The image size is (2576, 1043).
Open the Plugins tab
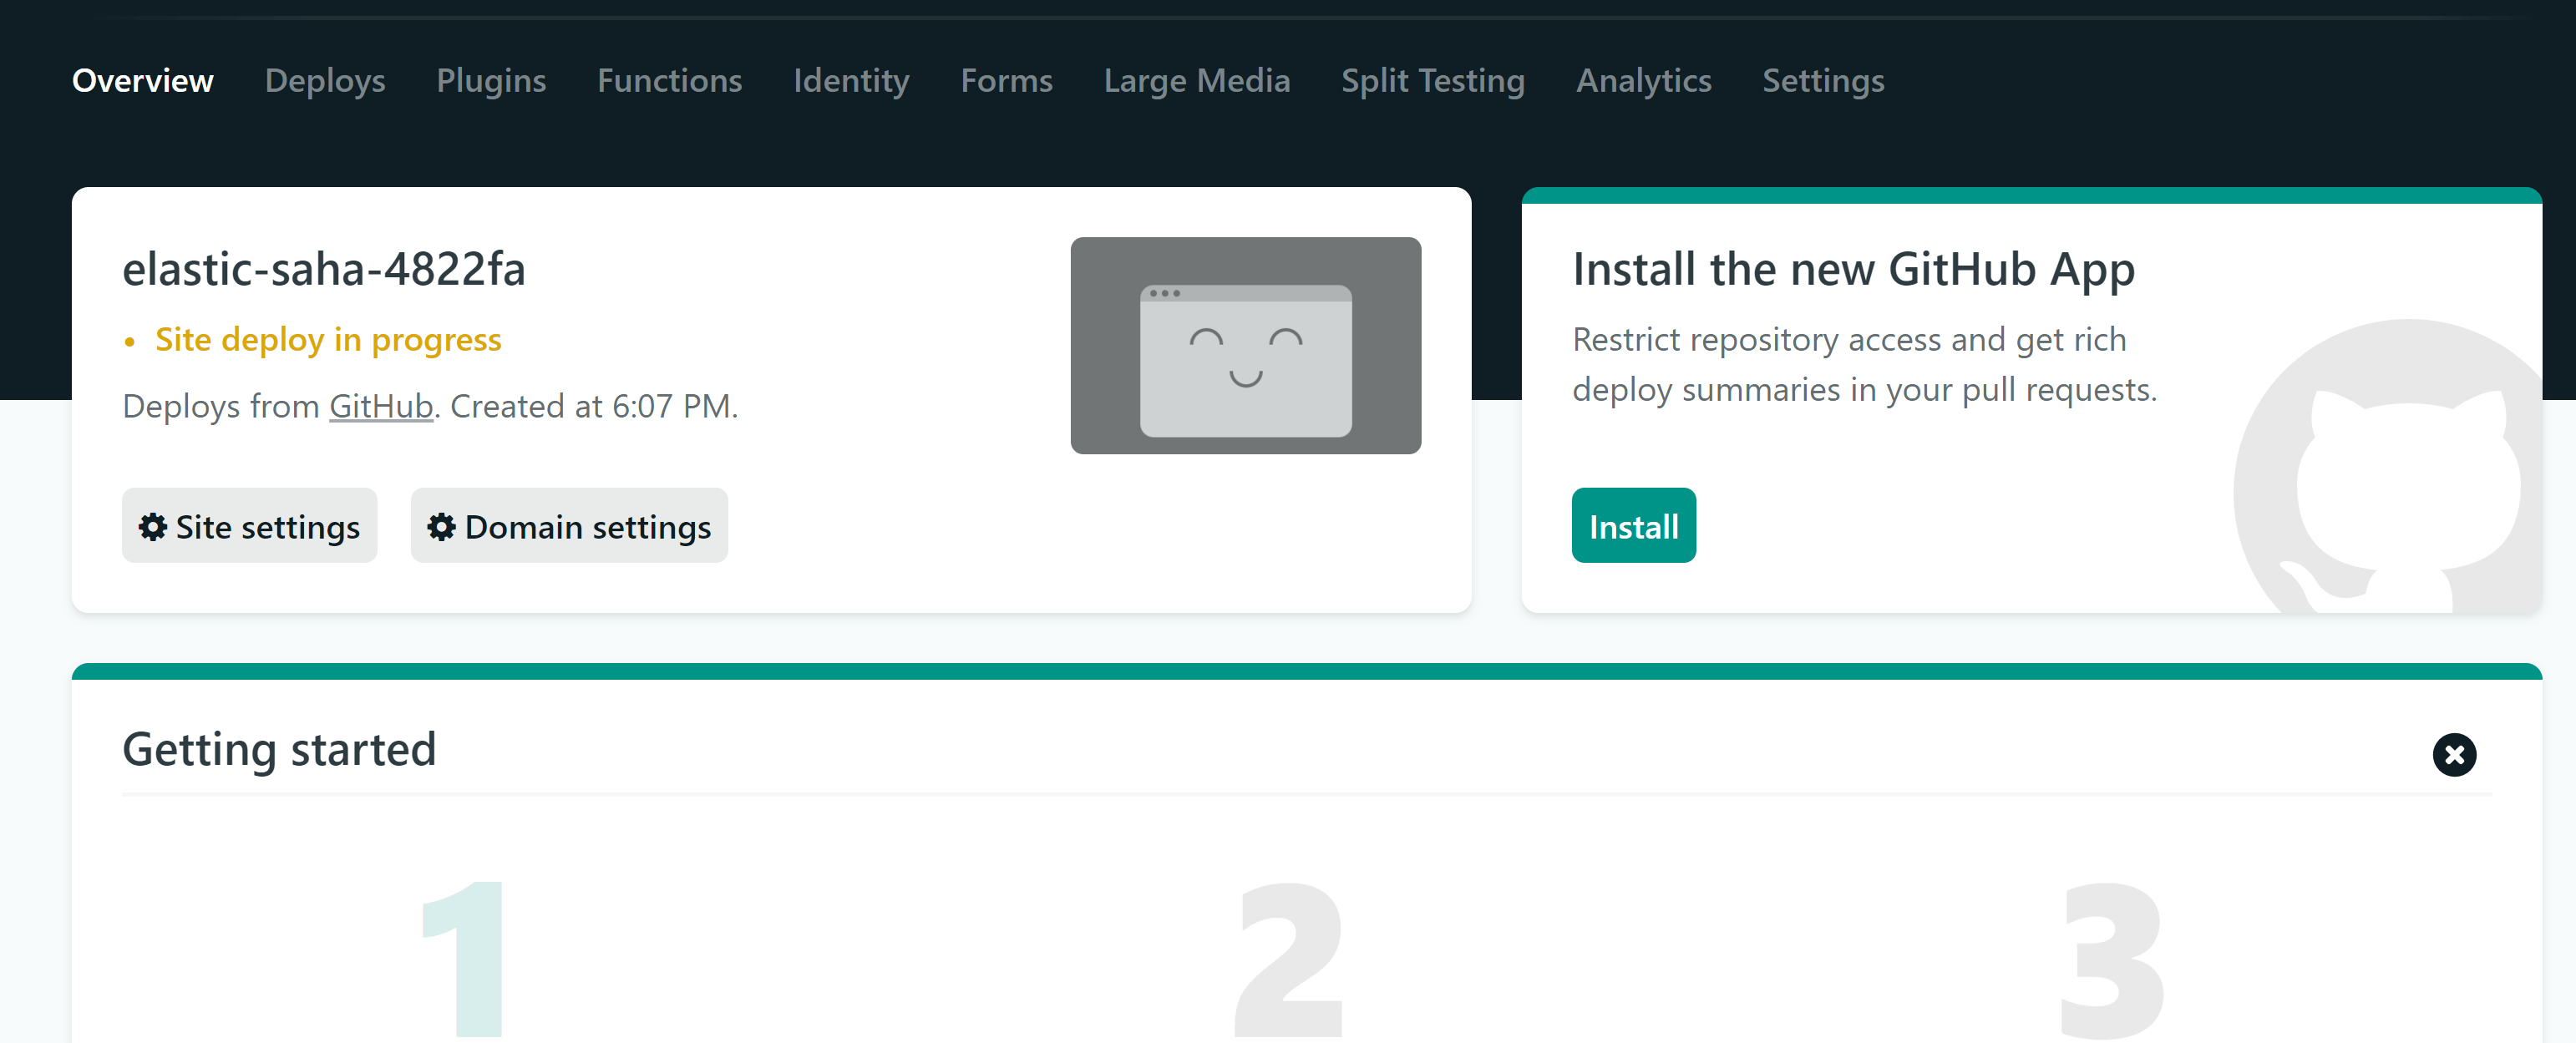(x=491, y=82)
